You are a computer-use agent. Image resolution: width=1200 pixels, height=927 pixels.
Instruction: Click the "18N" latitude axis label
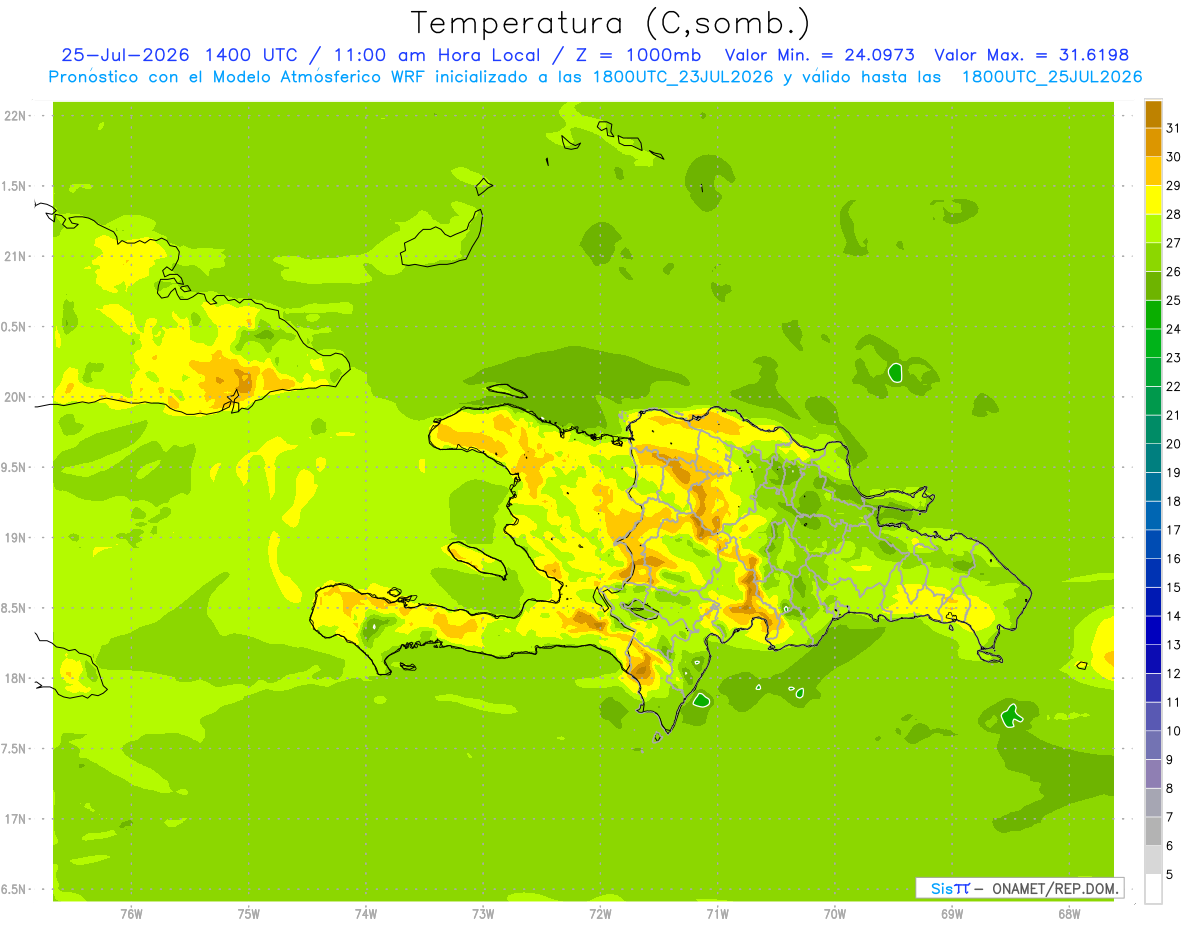tap(17, 678)
